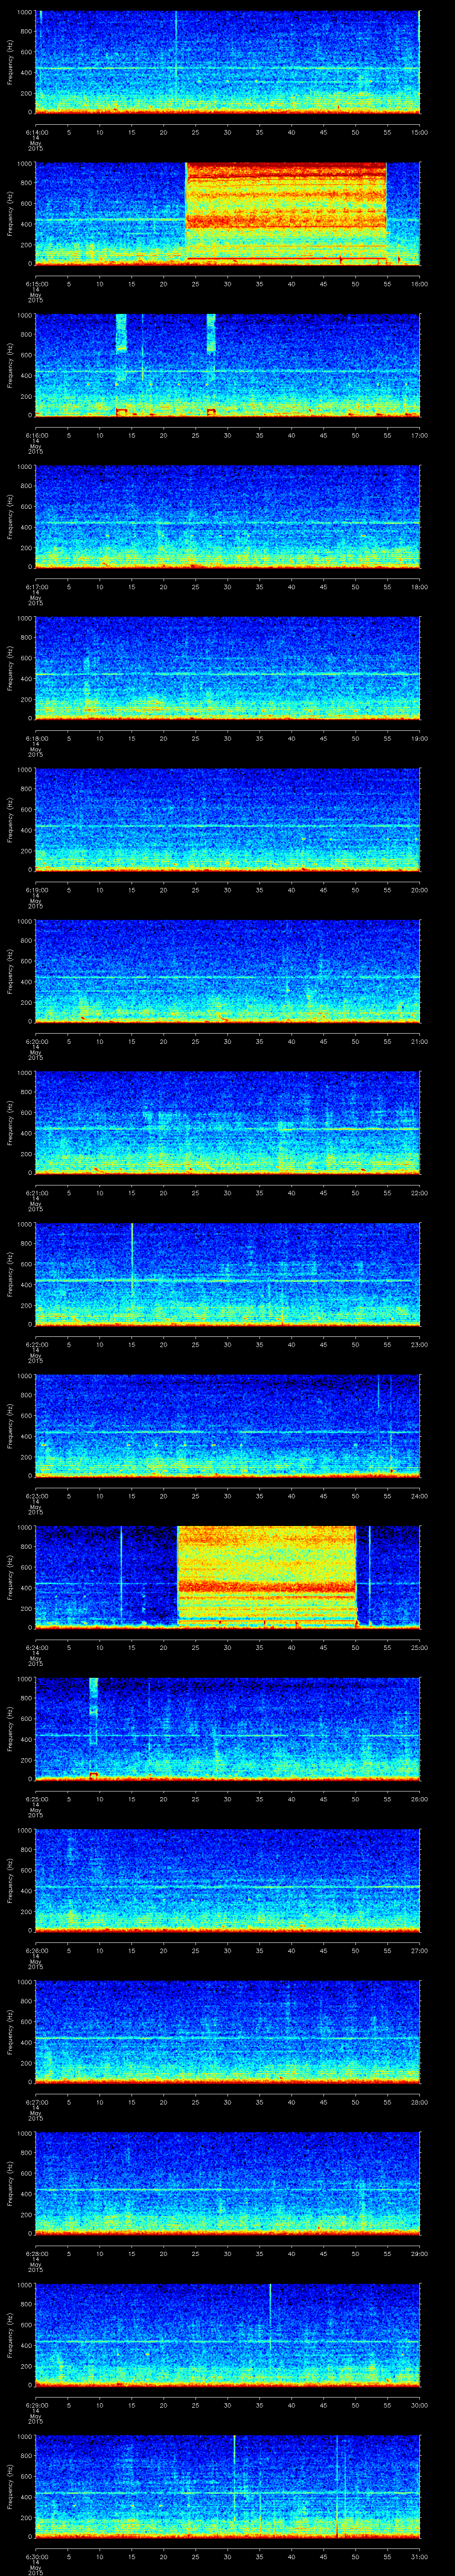Screen dimensions: 455x2576
Task: Click the vertical line near 15s in the 6:22:00 spectrogram
Action: pyautogui.click(x=132, y=1260)
